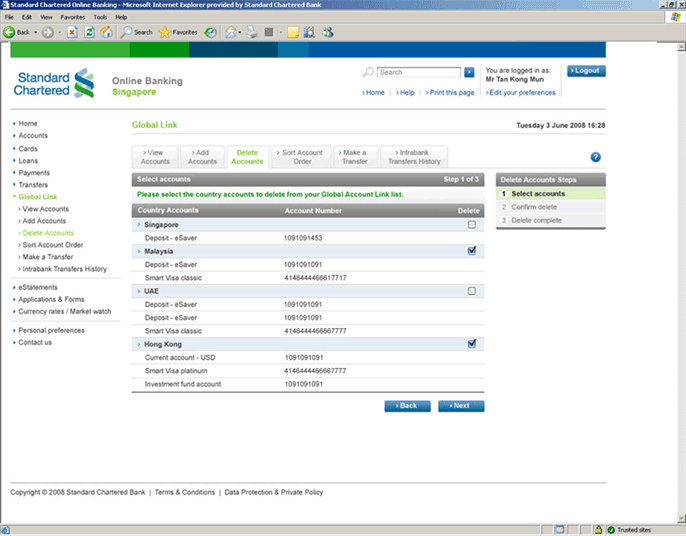This screenshot has width=686, height=536.
Task: Open the File menu
Action: point(9,17)
